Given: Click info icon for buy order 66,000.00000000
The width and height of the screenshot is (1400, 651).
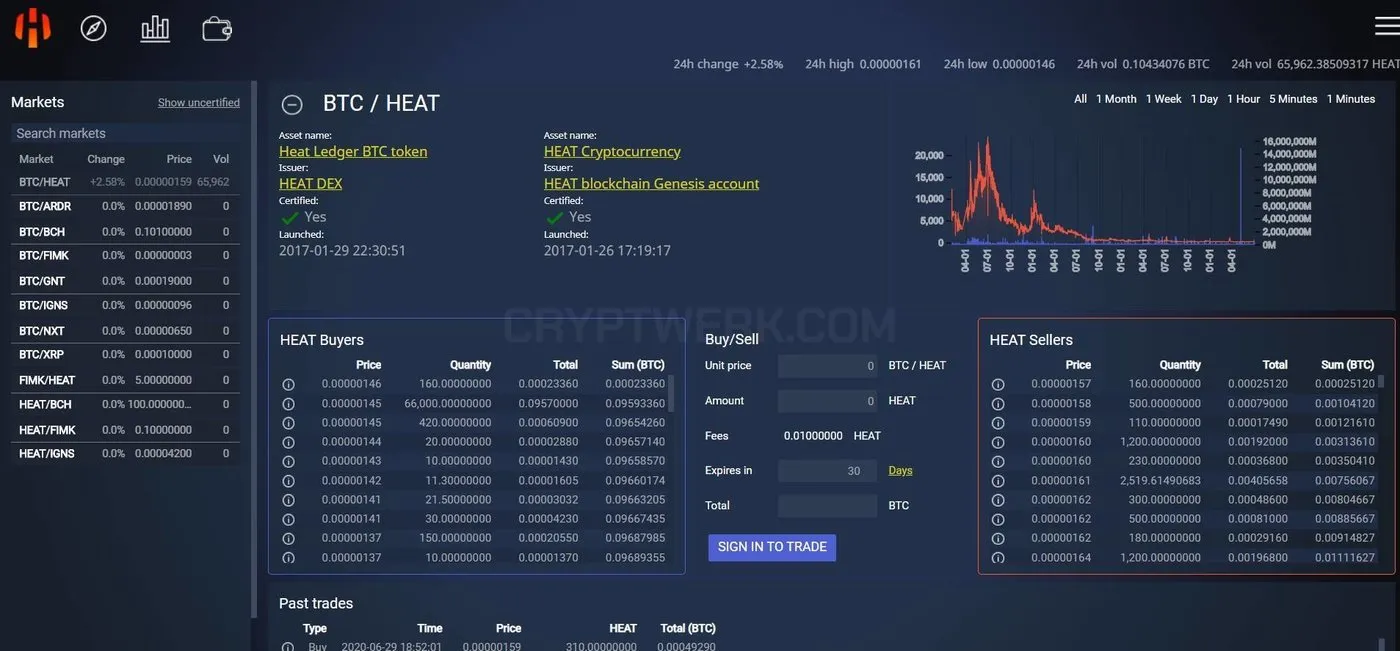Looking at the screenshot, I should 288,404.
